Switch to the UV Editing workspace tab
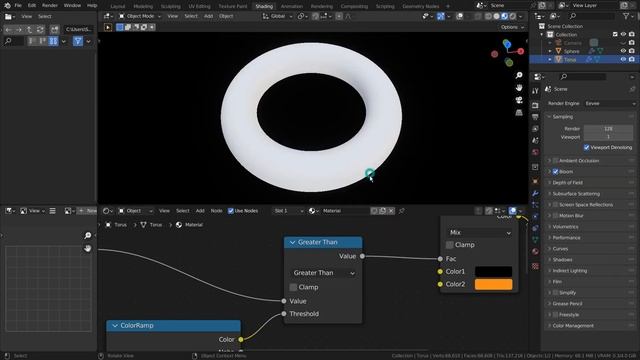 (200, 6)
